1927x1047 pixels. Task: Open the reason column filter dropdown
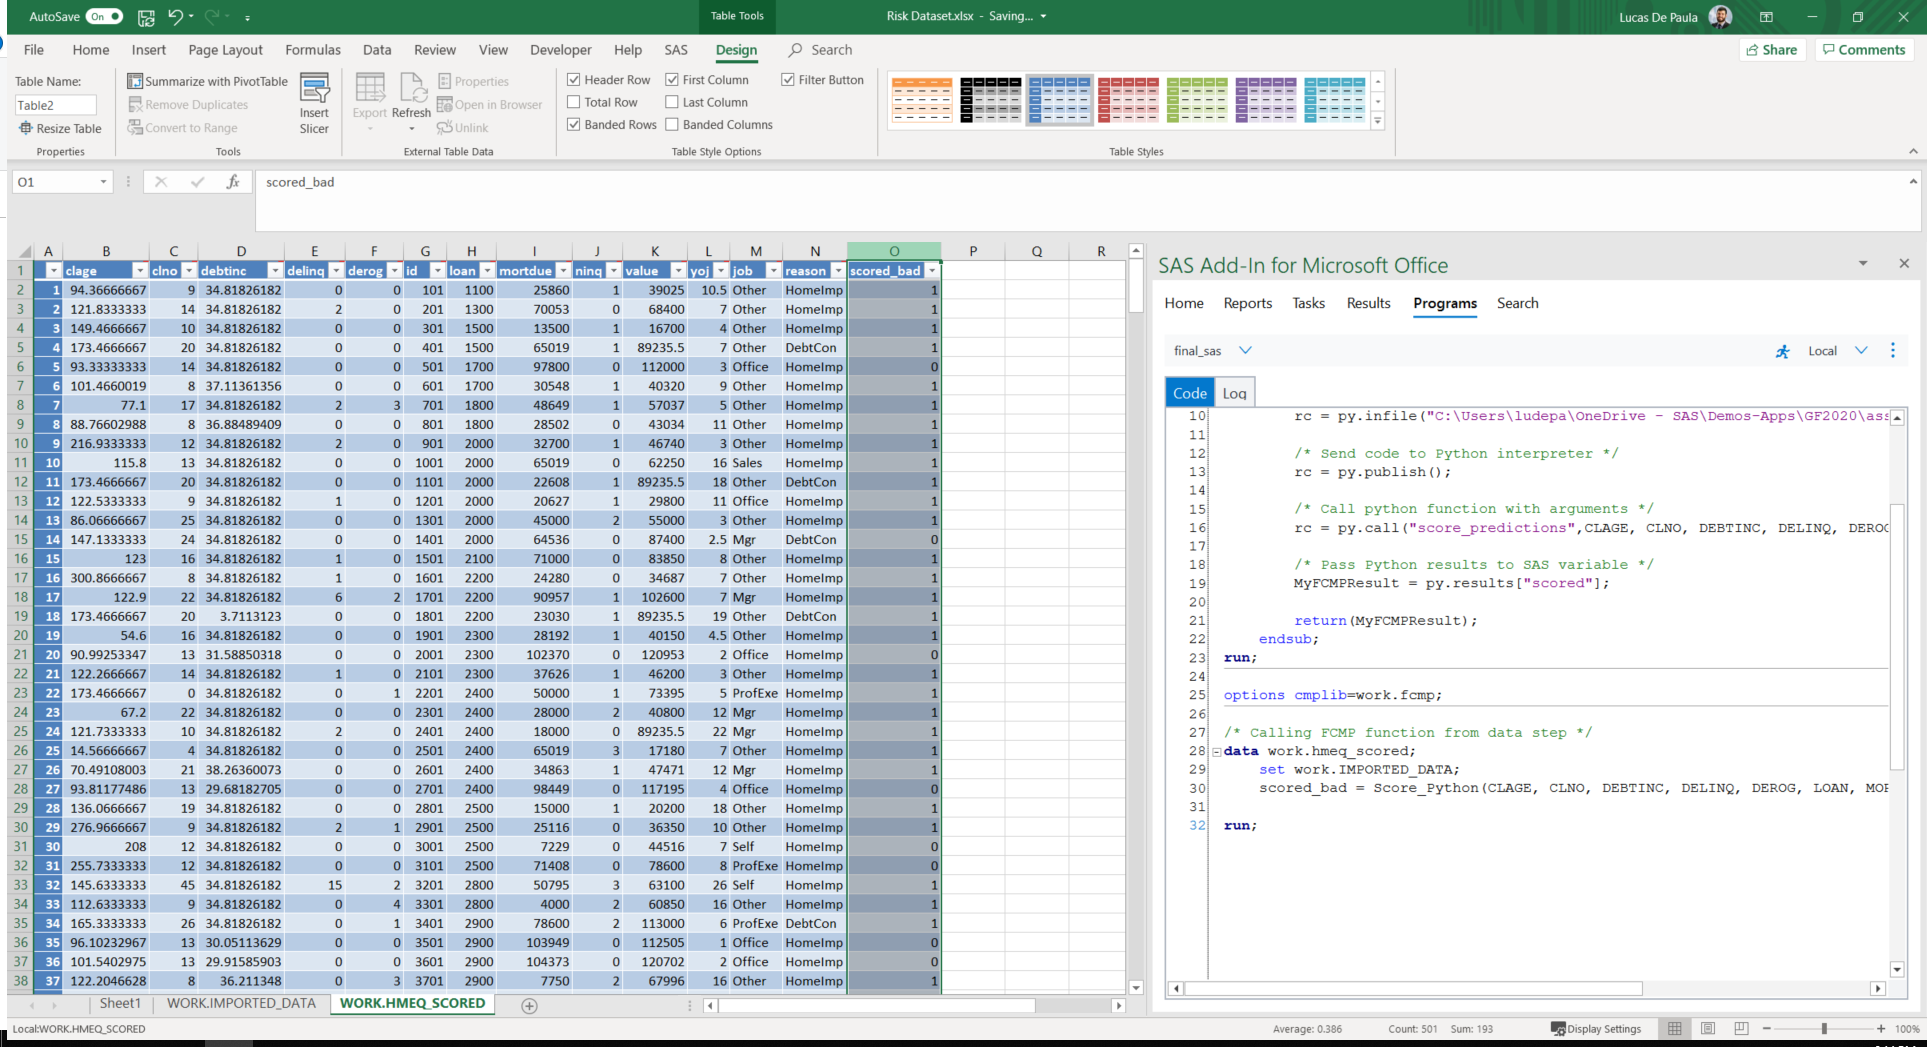click(x=837, y=271)
